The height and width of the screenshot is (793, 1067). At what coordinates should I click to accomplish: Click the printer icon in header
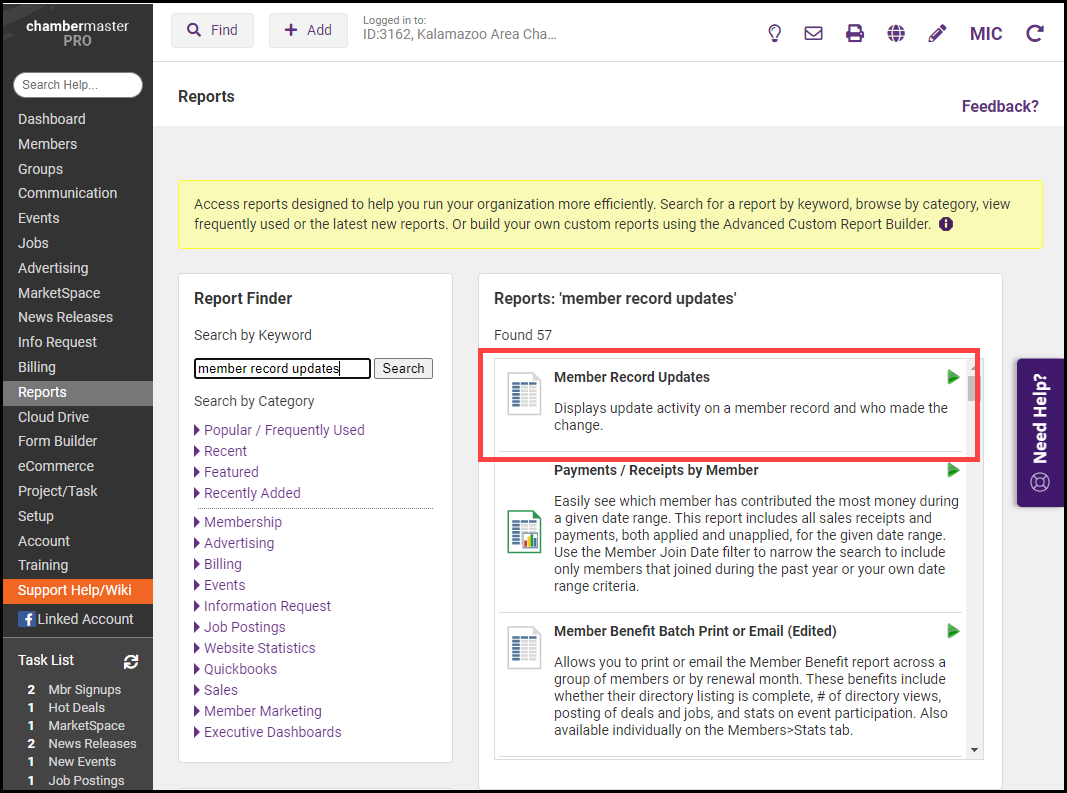pyautogui.click(x=855, y=33)
